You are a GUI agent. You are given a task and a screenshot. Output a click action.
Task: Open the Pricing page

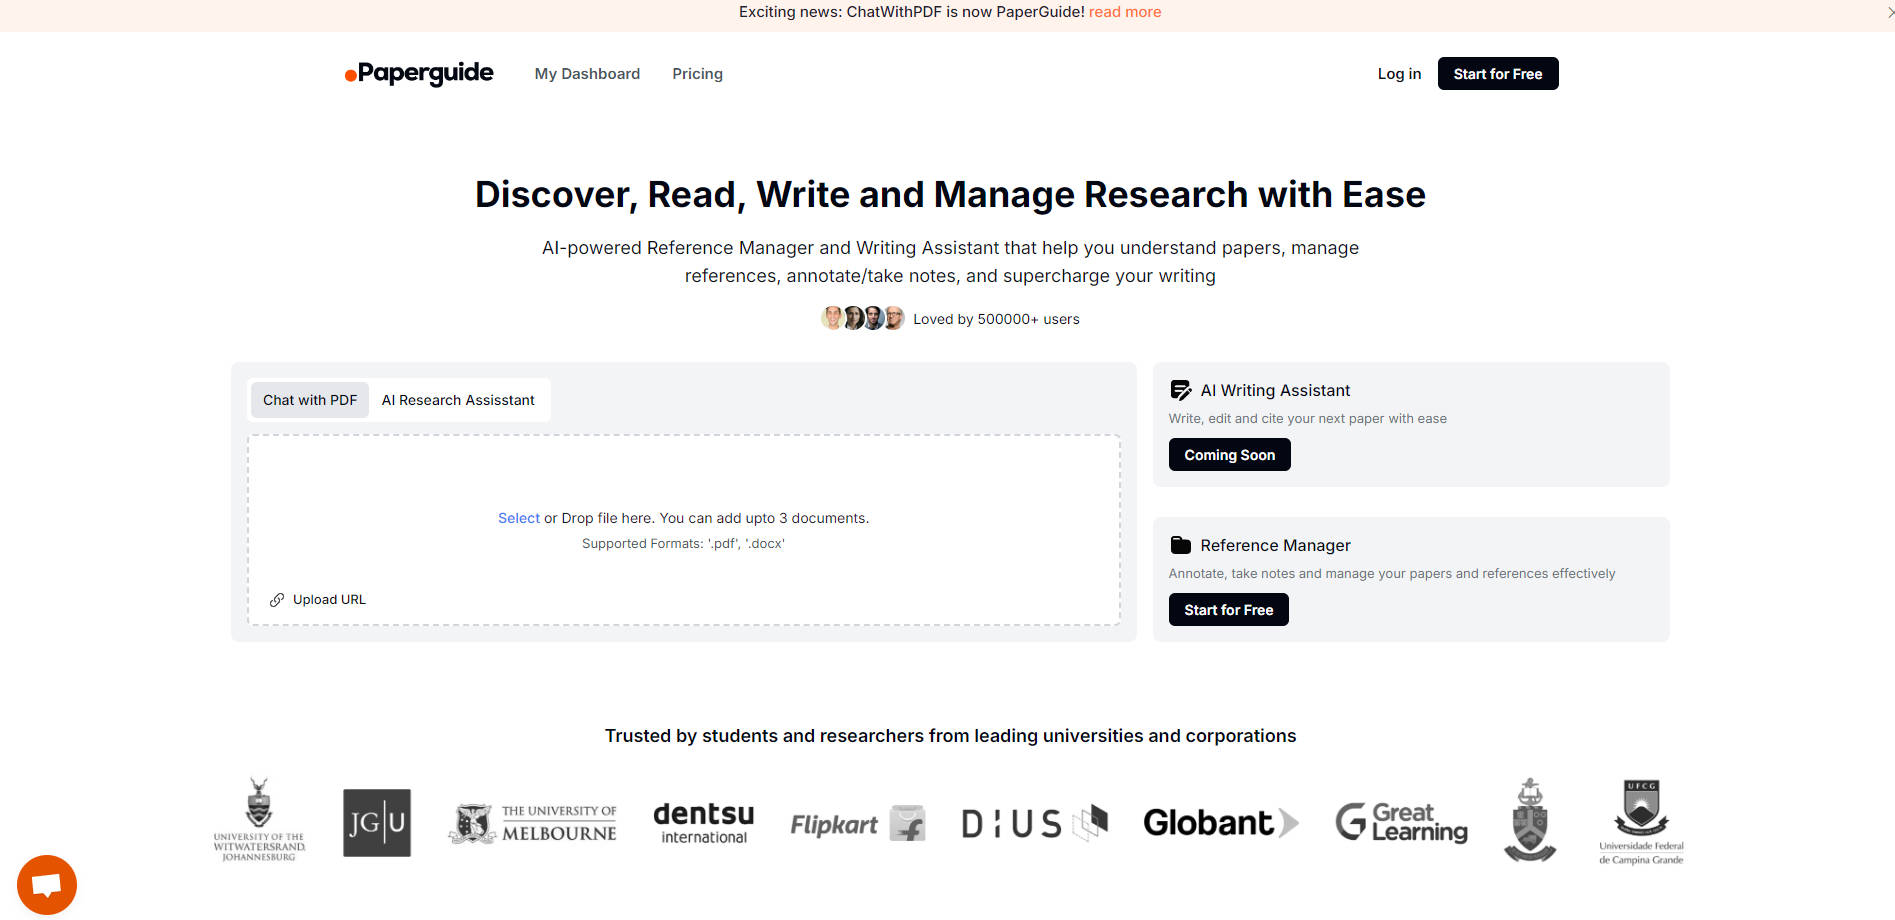pyautogui.click(x=697, y=73)
